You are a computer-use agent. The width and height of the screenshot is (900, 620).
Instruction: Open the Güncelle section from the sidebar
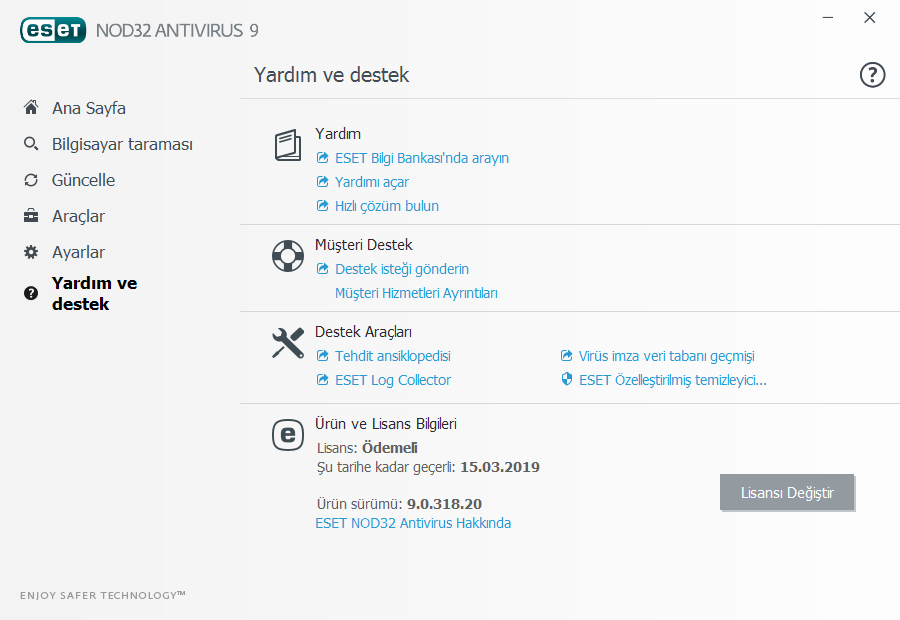pos(85,180)
